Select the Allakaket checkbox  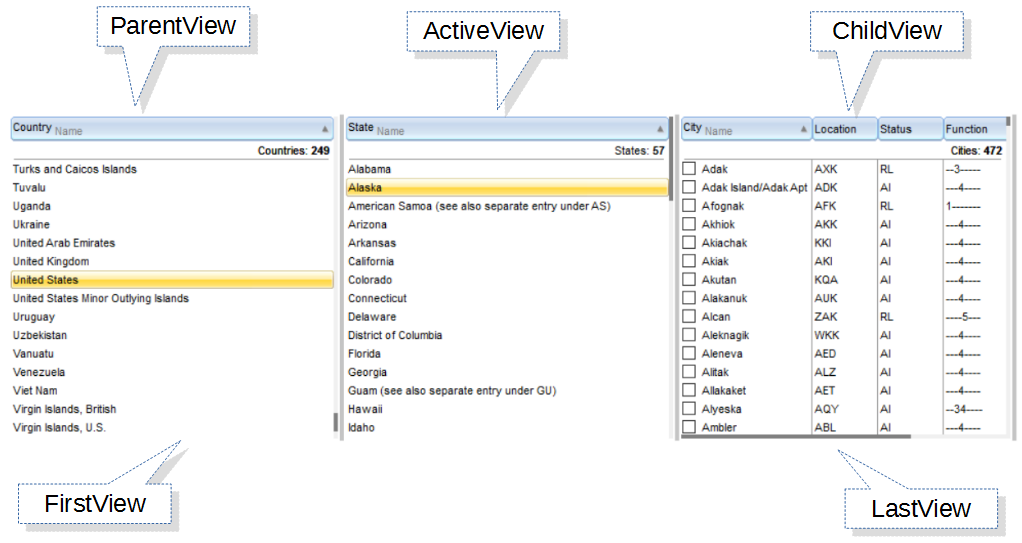(689, 390)
